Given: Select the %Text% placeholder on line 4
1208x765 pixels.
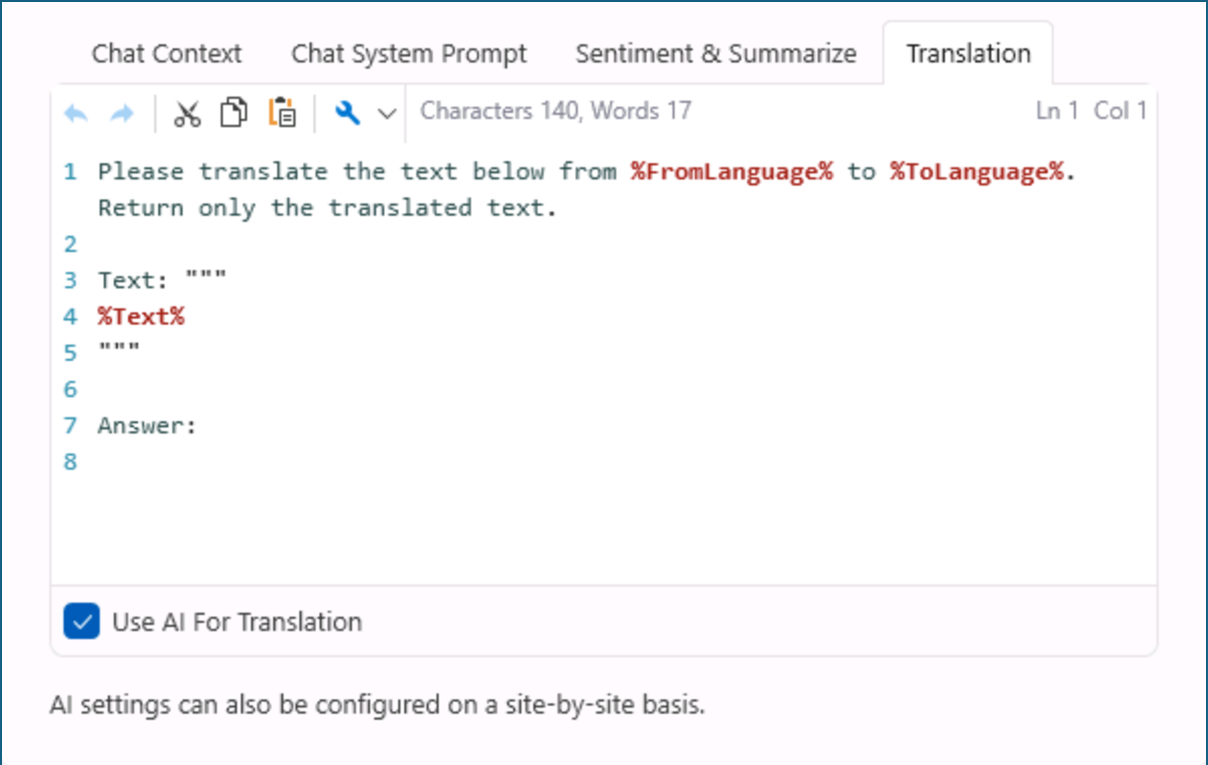Looking at the screenshot, I should tap(140, 316).
